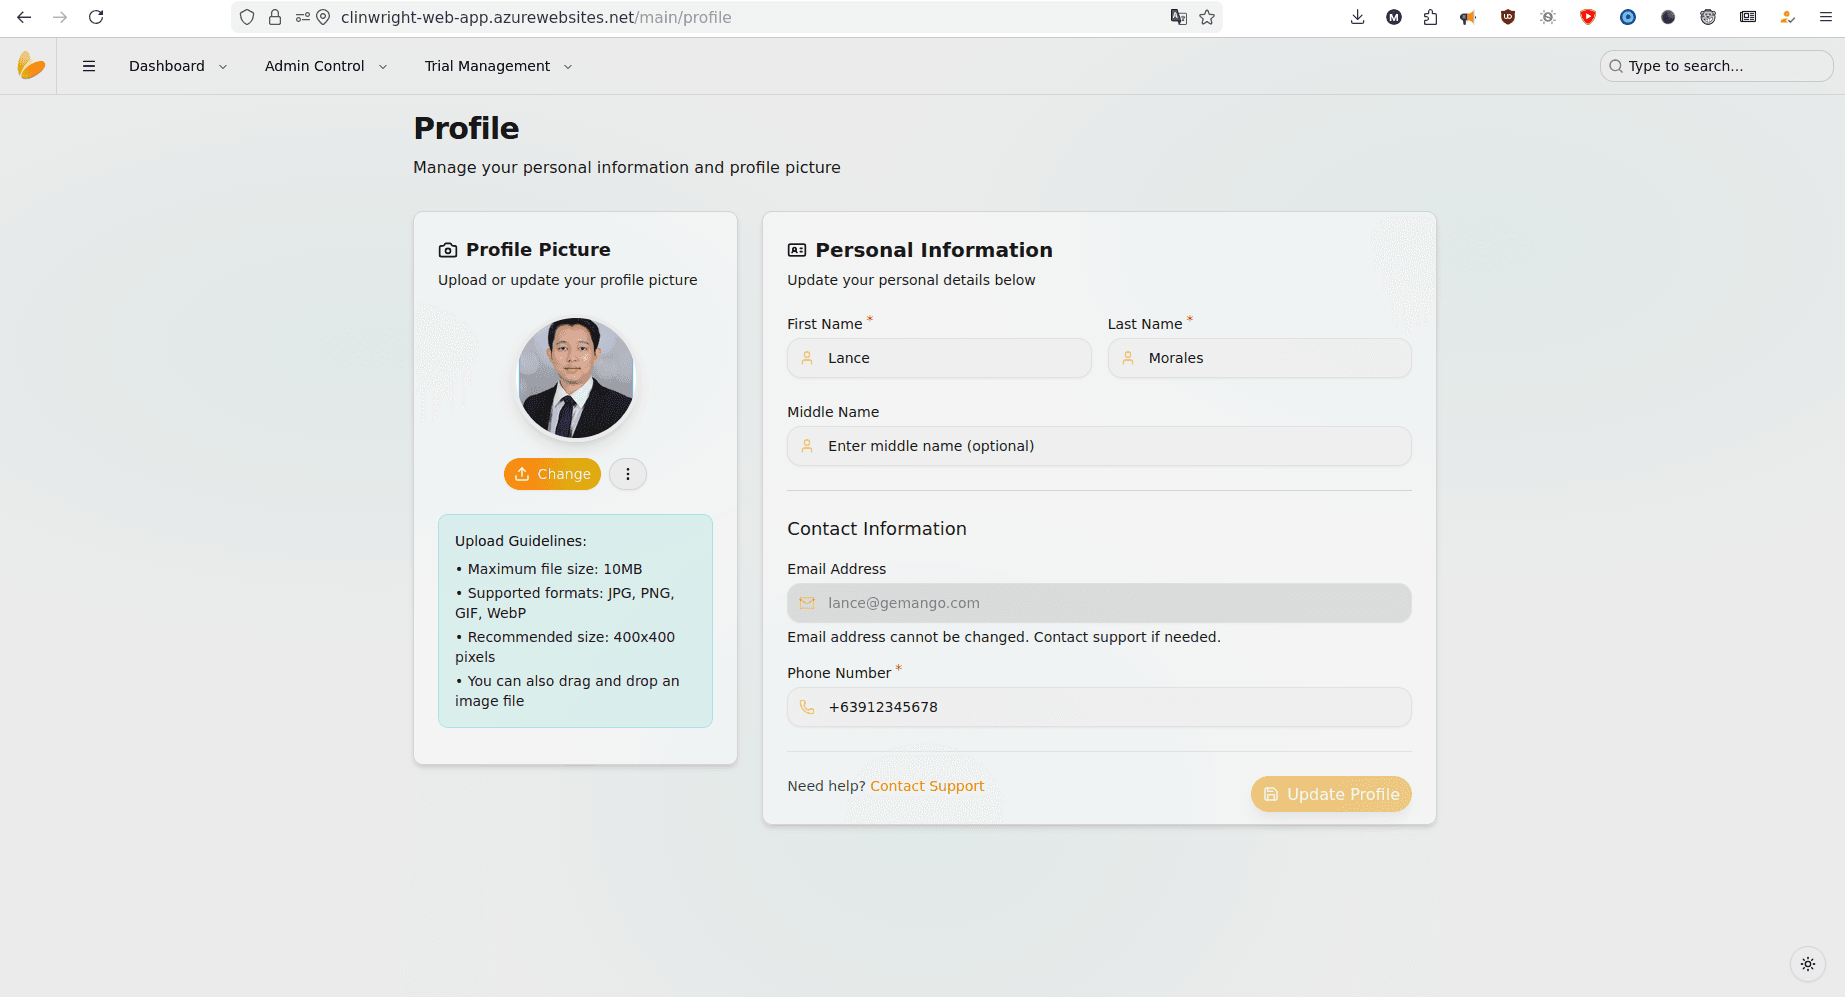Bookmark this page with the star icon
This screenshot has width=1845, height=997.
(x=1207, y=17)
